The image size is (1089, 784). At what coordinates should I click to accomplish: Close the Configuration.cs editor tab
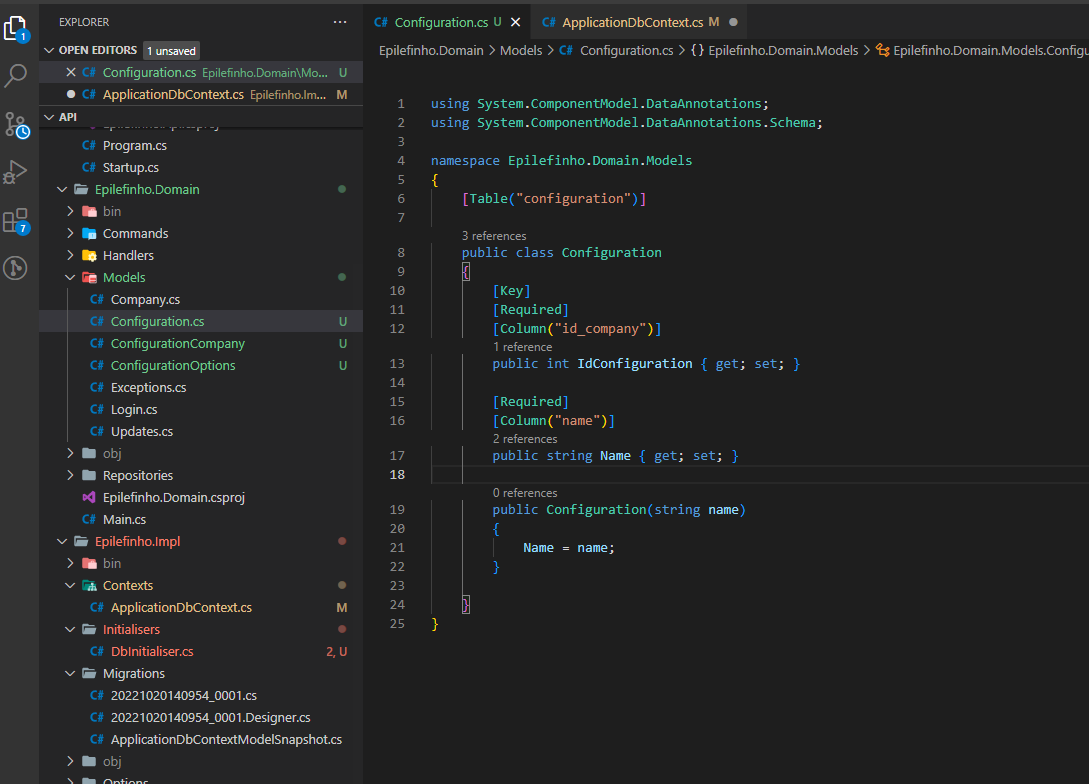tap(515, 22)
